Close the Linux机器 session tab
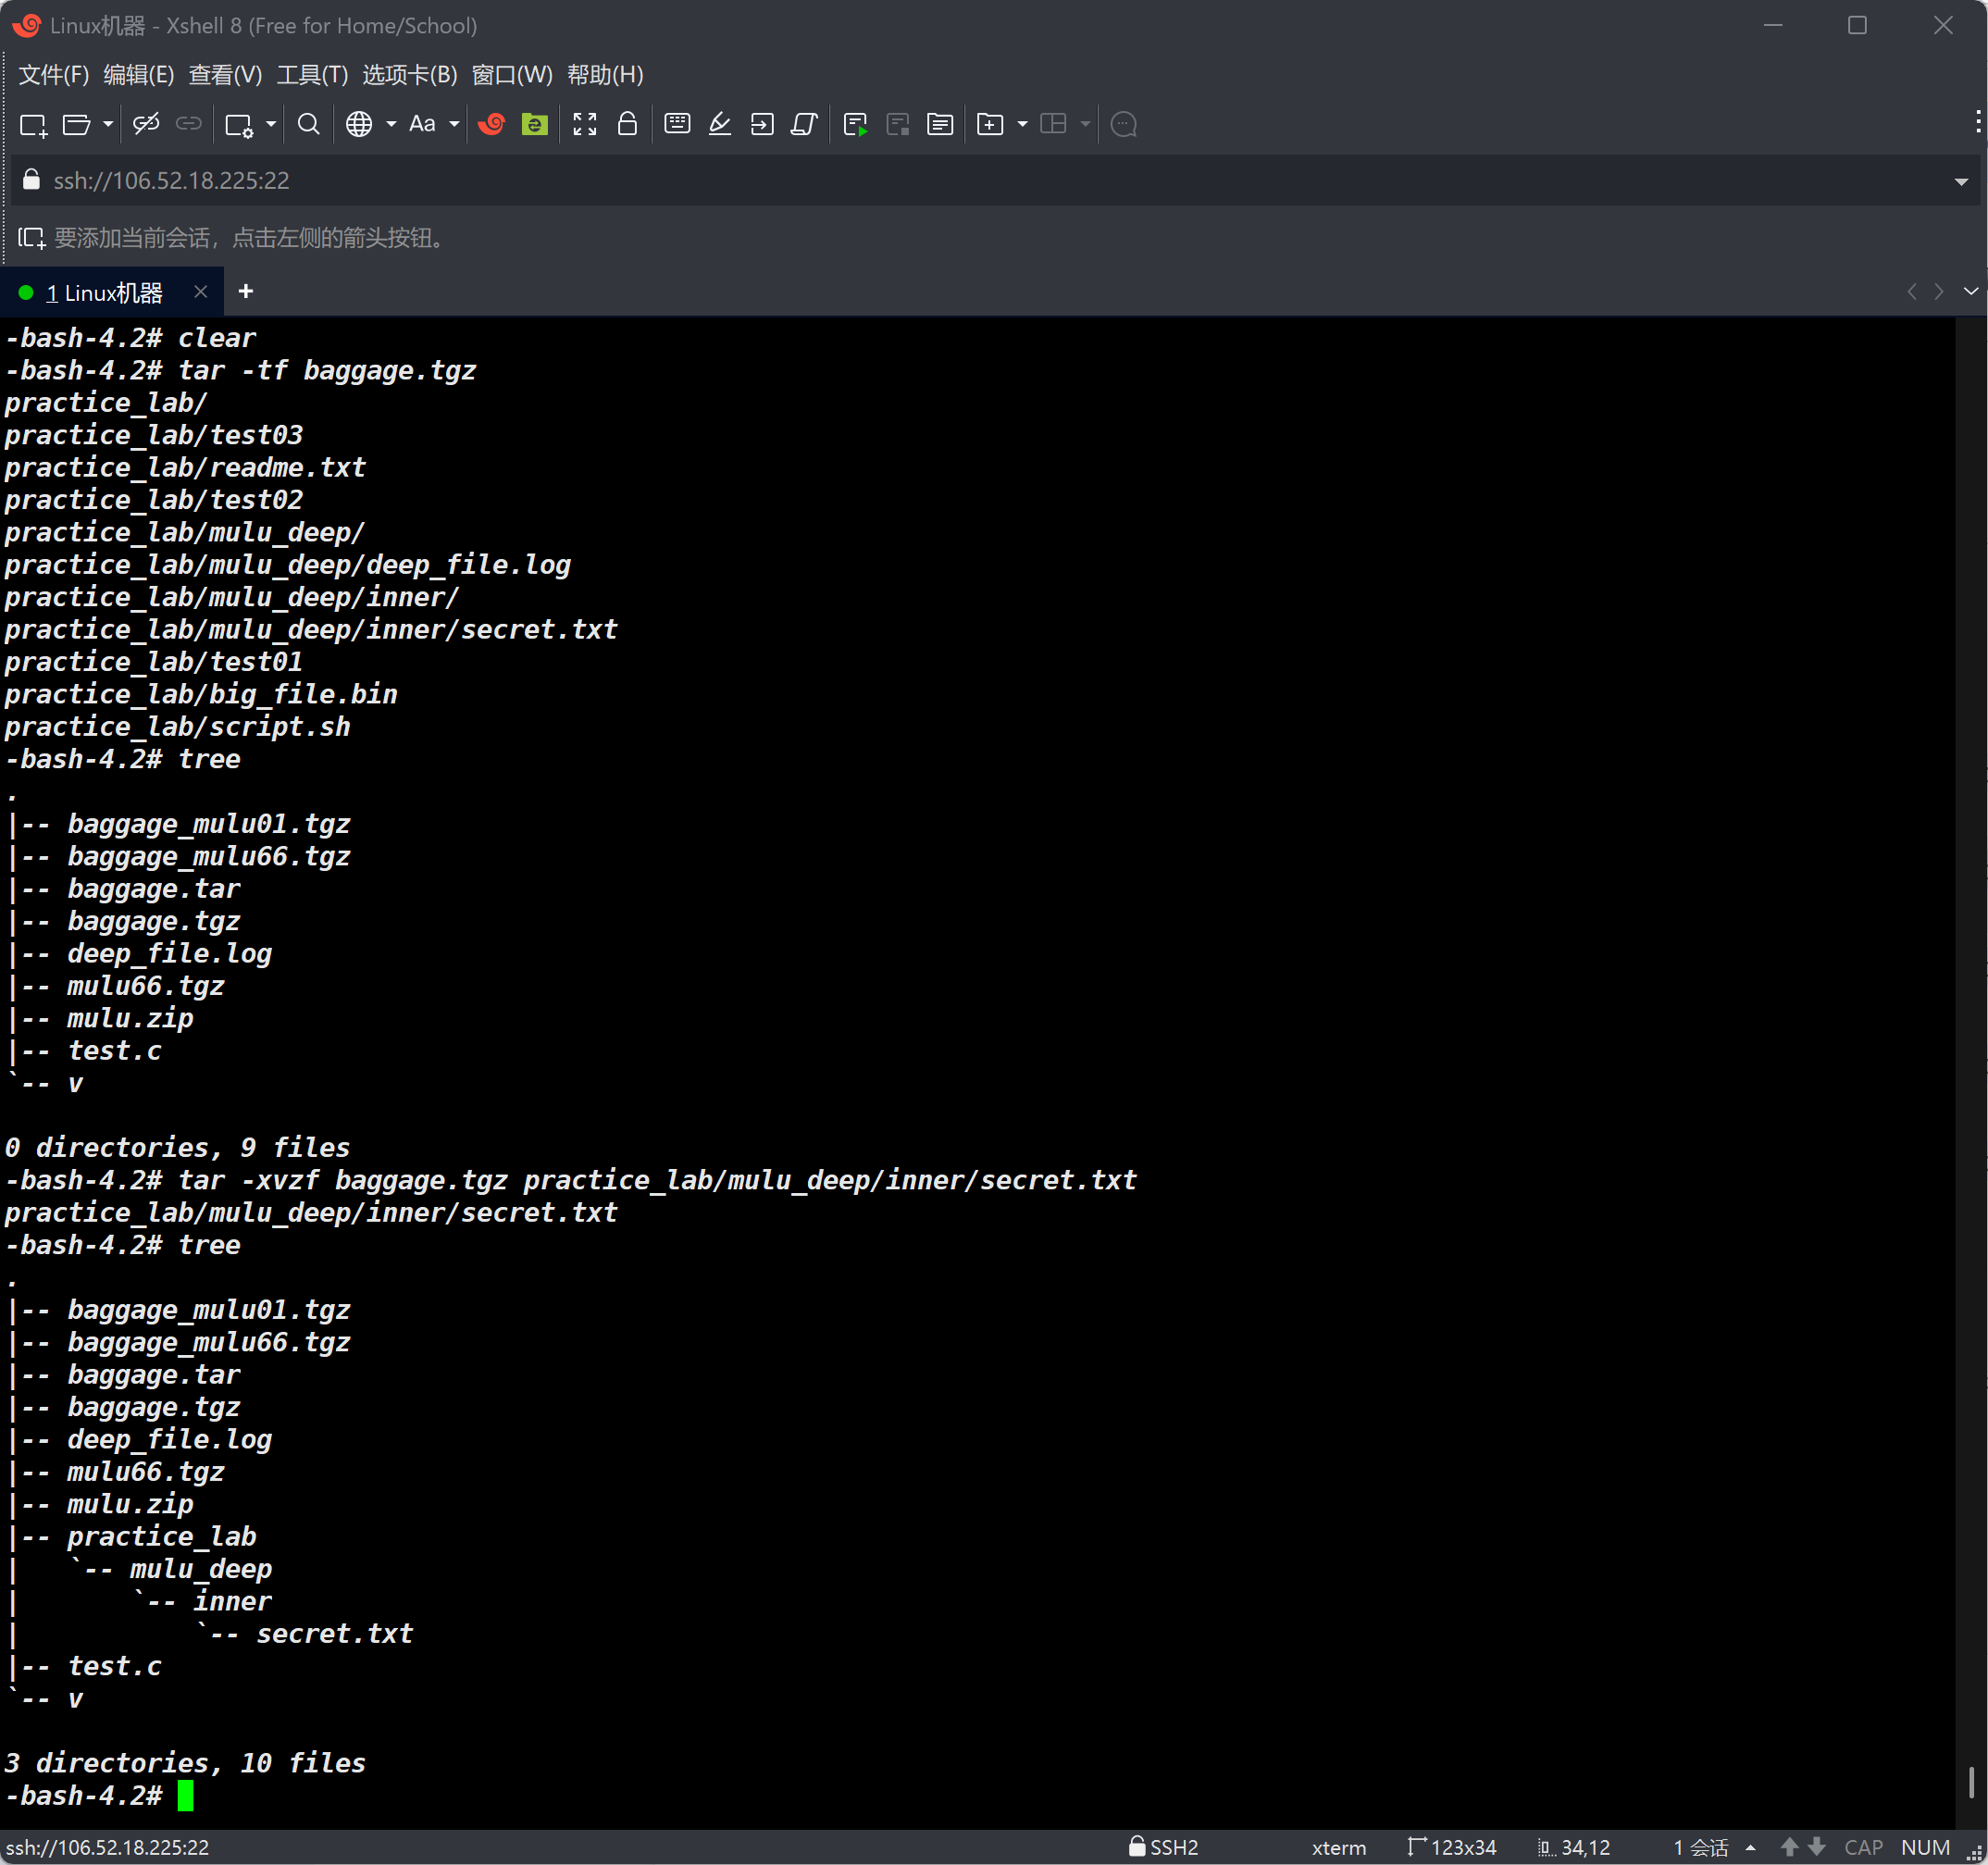The image size is (1988, 1865). point(201,291)
